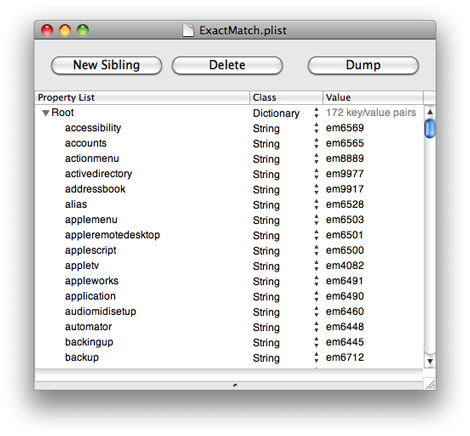470x436 pixels.
Task: Click value em9917
Action: [x=345, y=189]
